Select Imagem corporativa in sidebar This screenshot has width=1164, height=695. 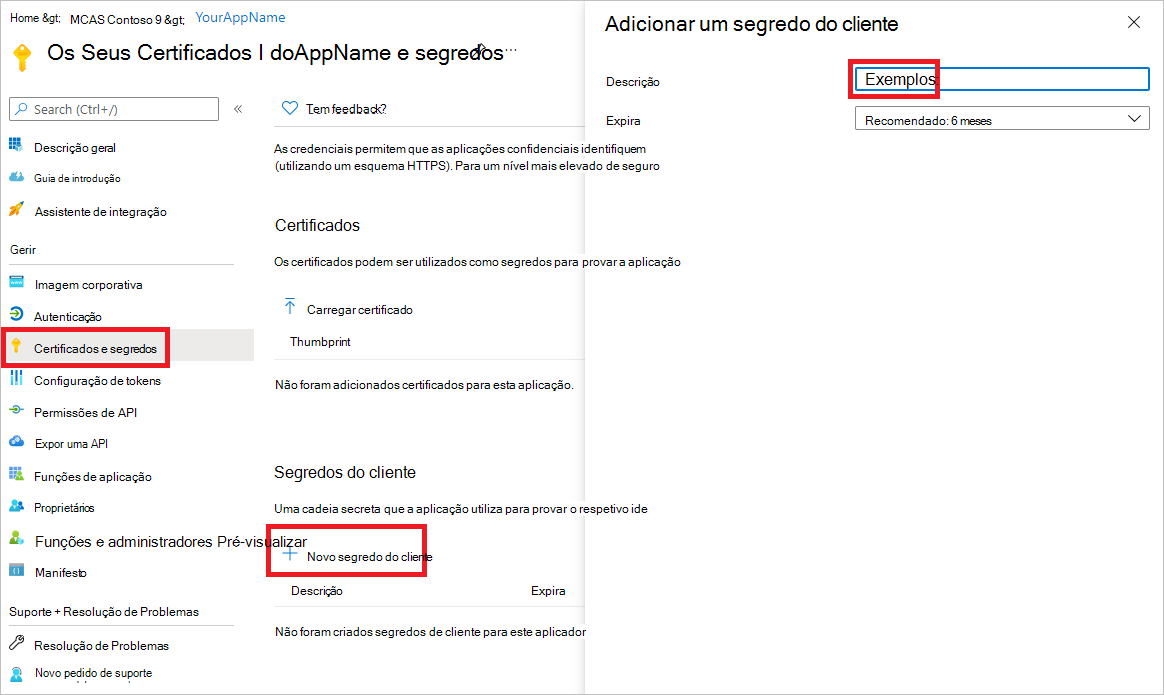pos(88,284)
